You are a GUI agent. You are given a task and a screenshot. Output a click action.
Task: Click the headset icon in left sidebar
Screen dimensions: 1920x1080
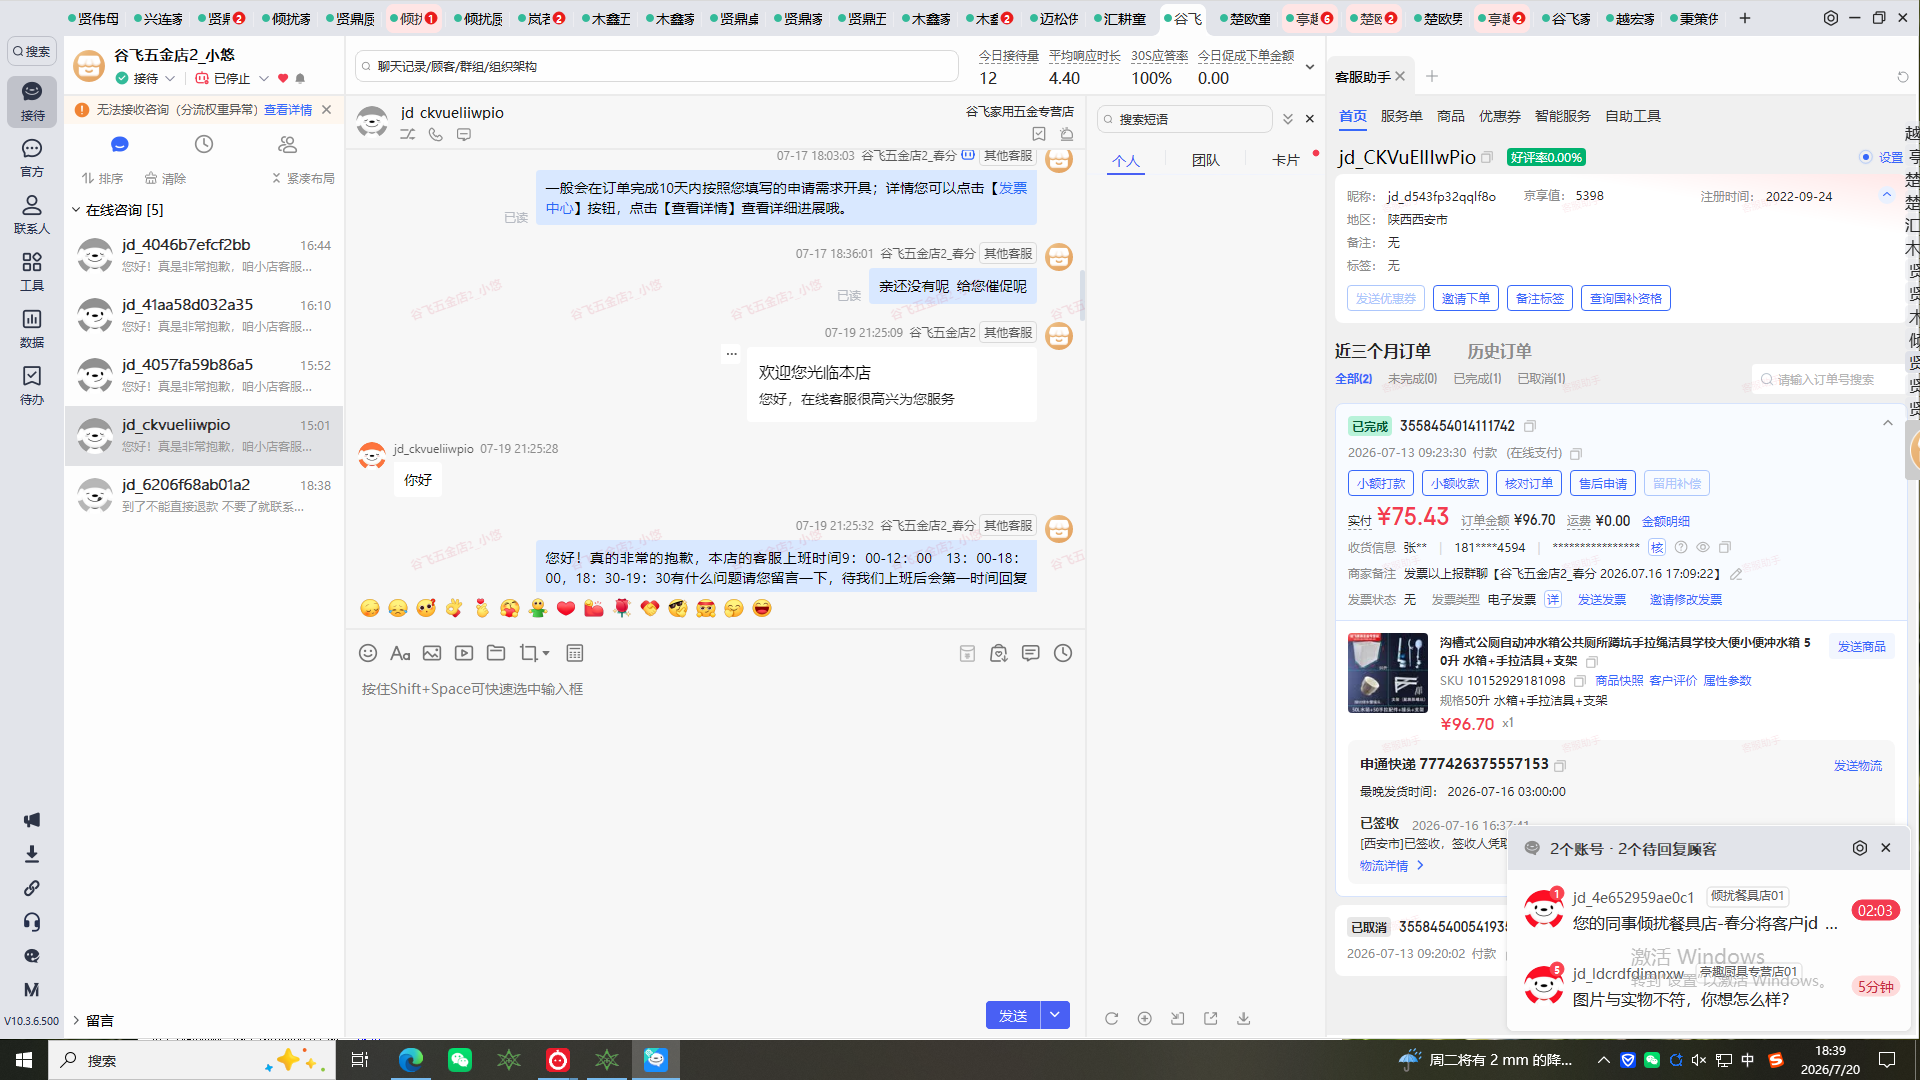pyautogui.click(x=32, y=922)
